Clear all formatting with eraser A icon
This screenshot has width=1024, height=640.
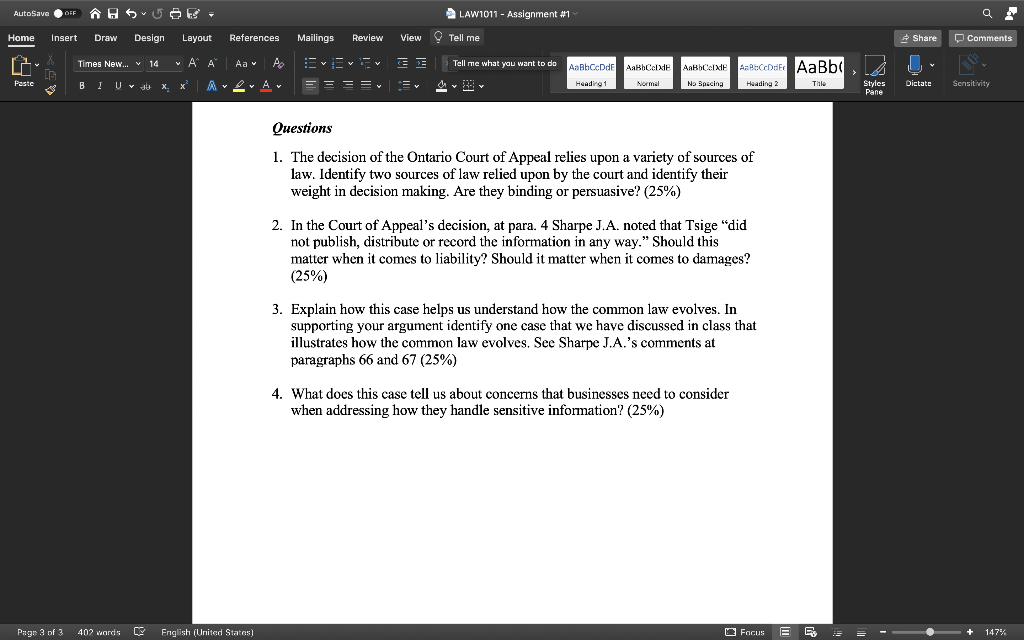[x=278, y=63]
